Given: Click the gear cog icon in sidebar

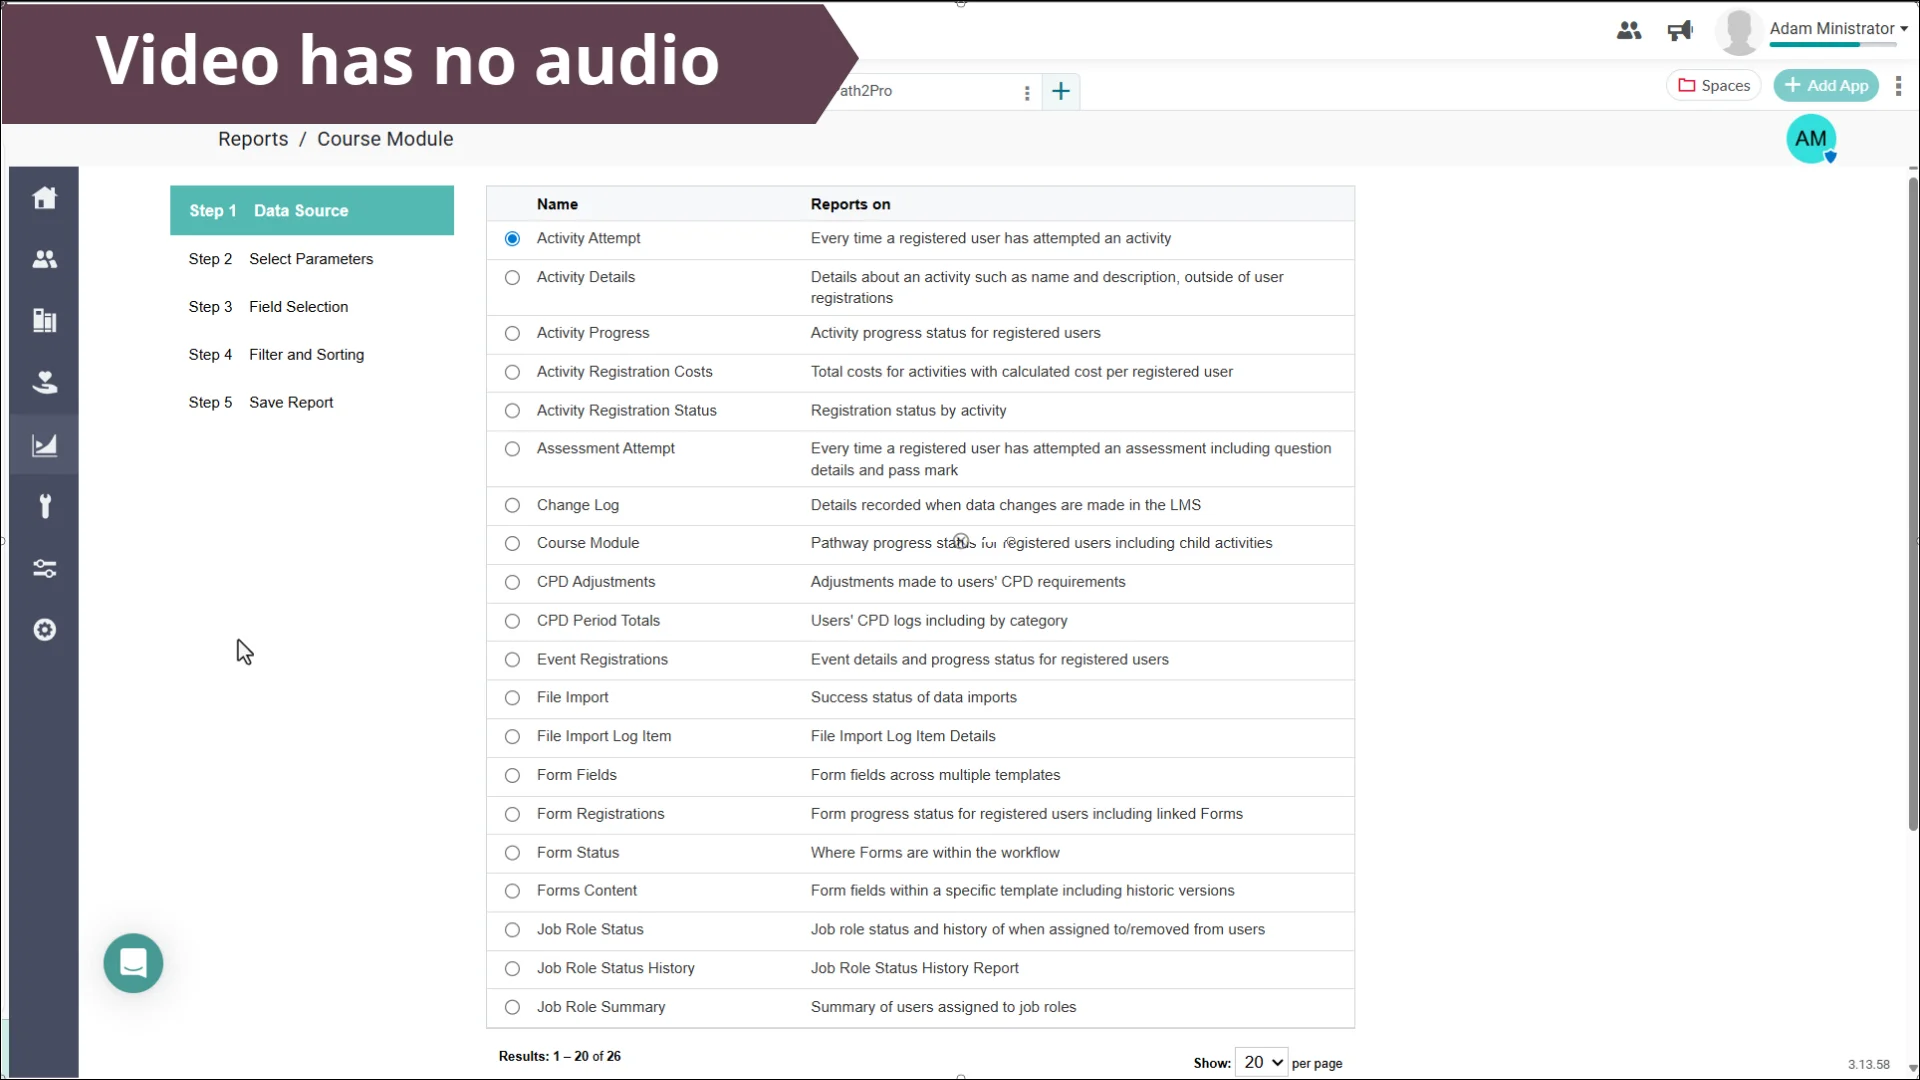Looking at the screenshot, I should 44,630.
